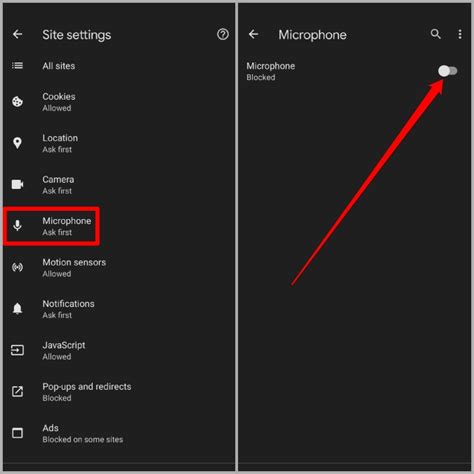Screen dimensions: 474x474
Task: Open JavaScript setting
Action: point(119,350)
